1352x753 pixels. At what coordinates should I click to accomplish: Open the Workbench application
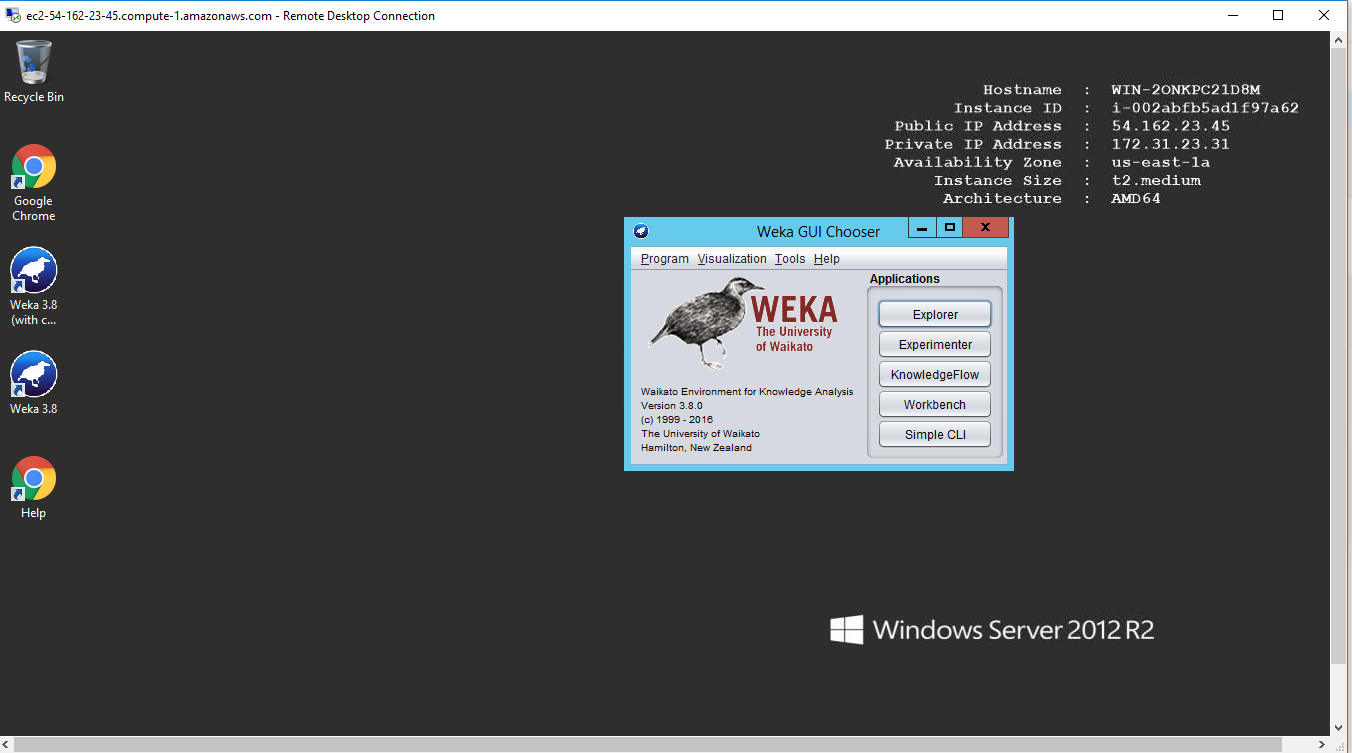click(x=935, y=405)
